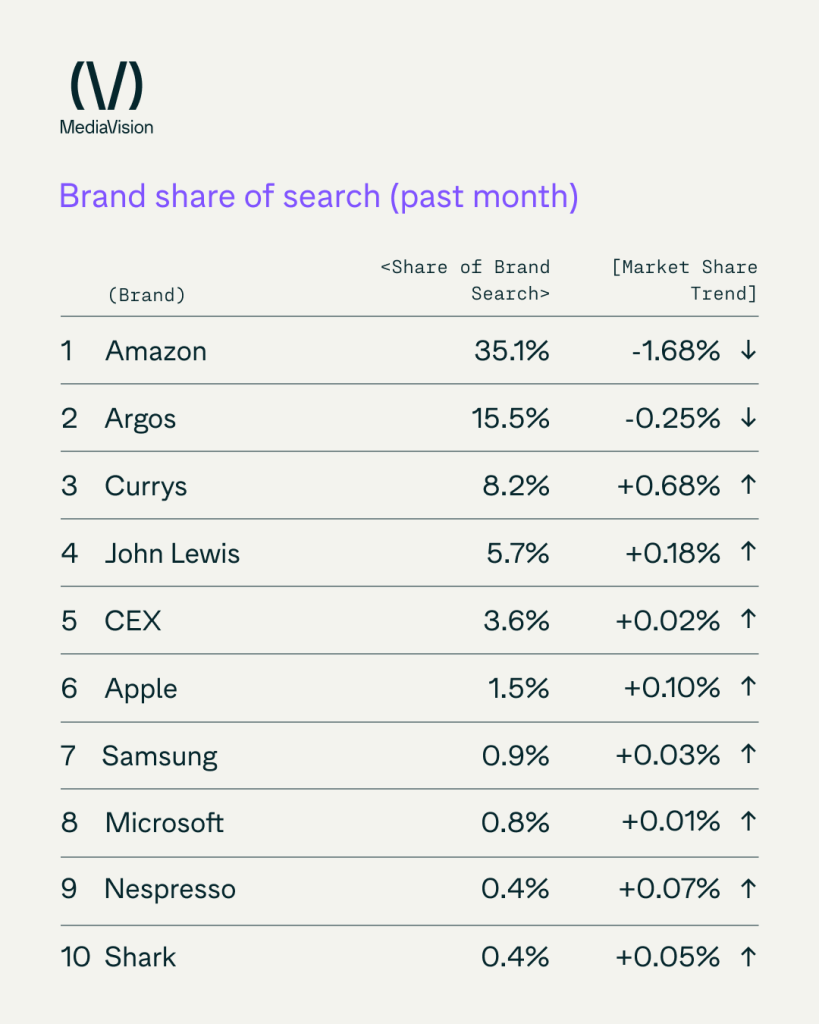
Task: Click the up arrow in Nespresso row
Action: (747, 889)
